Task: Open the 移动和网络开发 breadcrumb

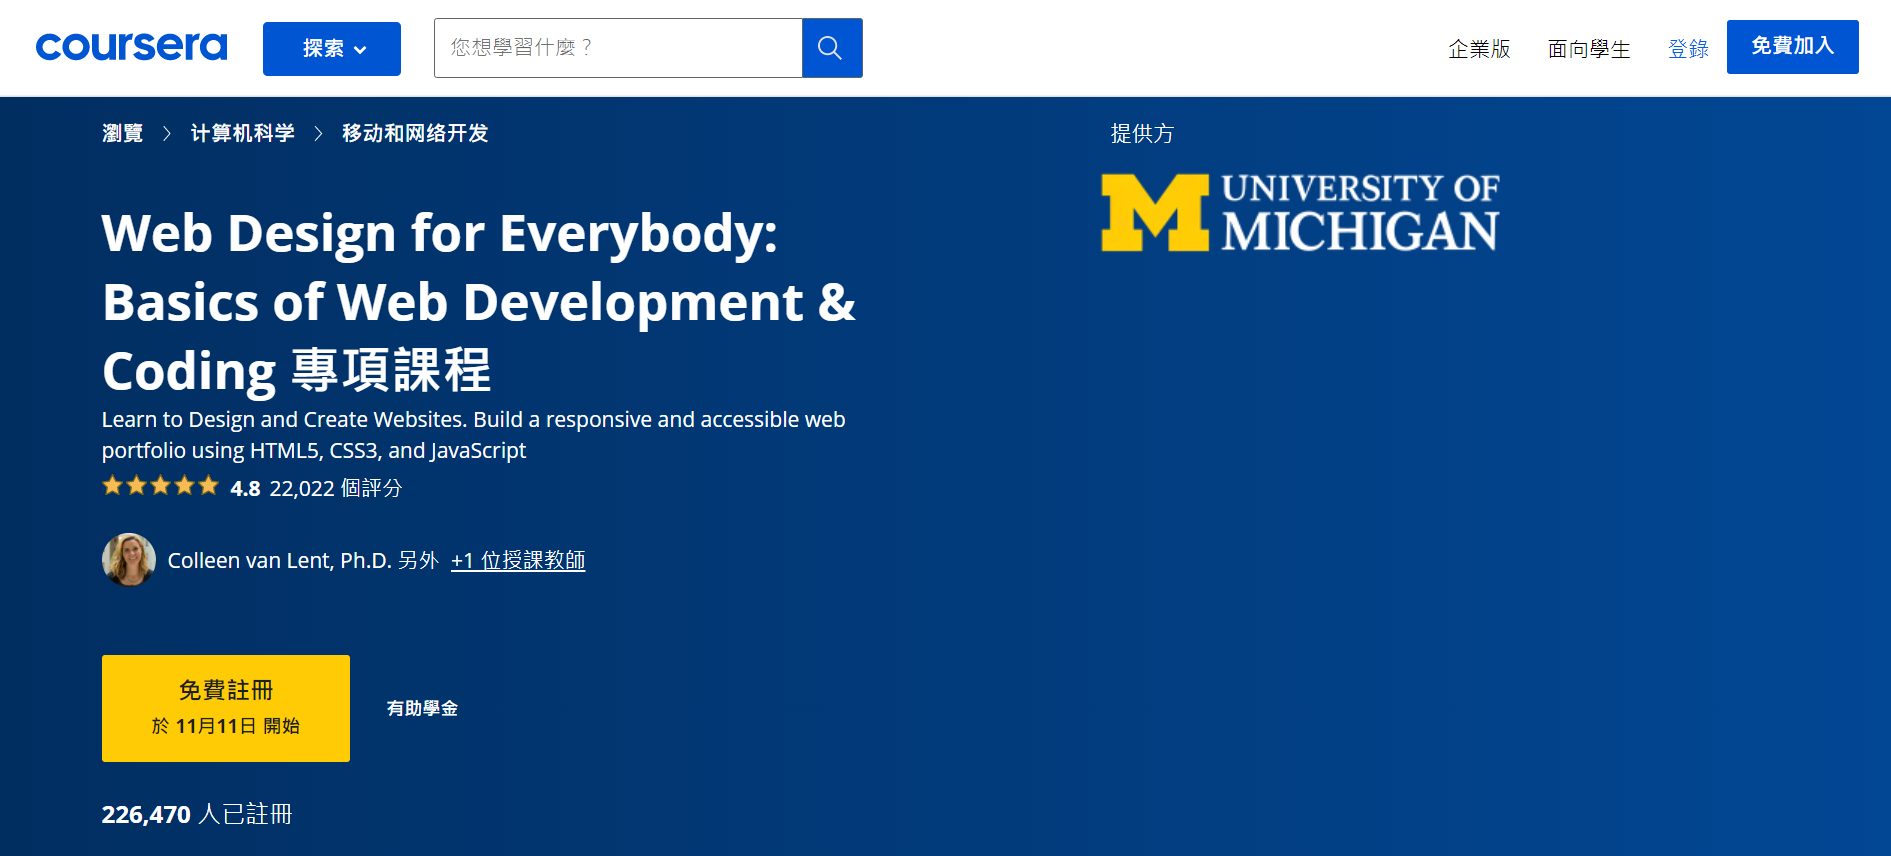Action: tap(414, 134)
